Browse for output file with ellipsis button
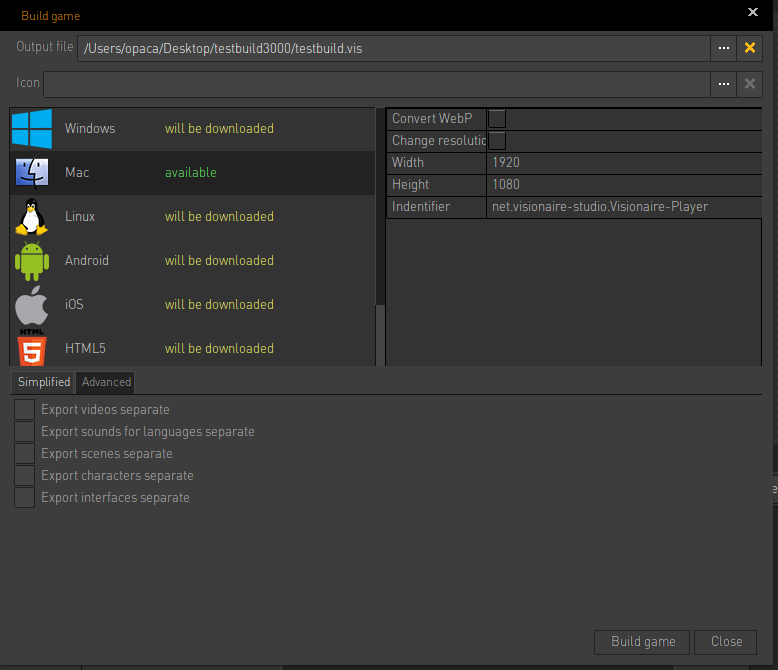 point(723,48)
